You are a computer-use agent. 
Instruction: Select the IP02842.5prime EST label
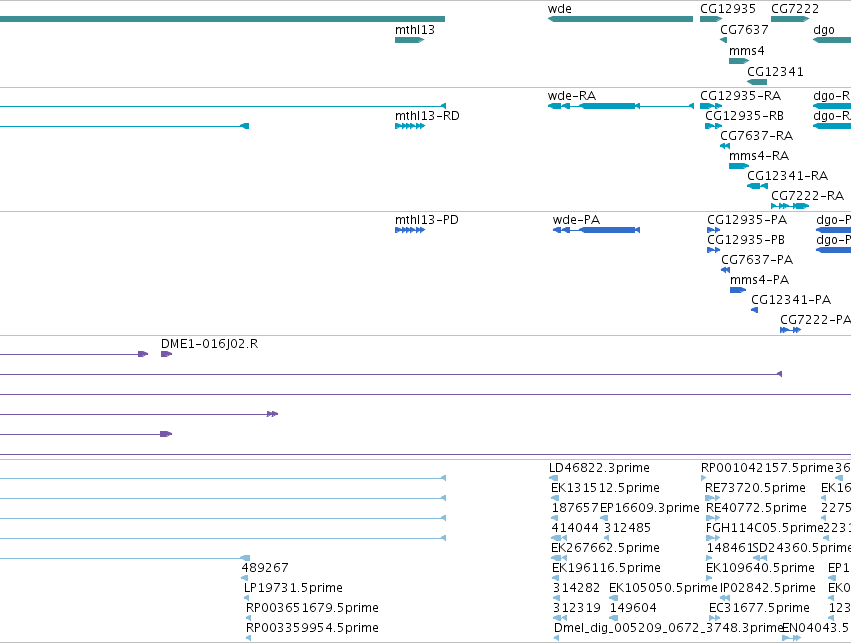pos(768,588)
